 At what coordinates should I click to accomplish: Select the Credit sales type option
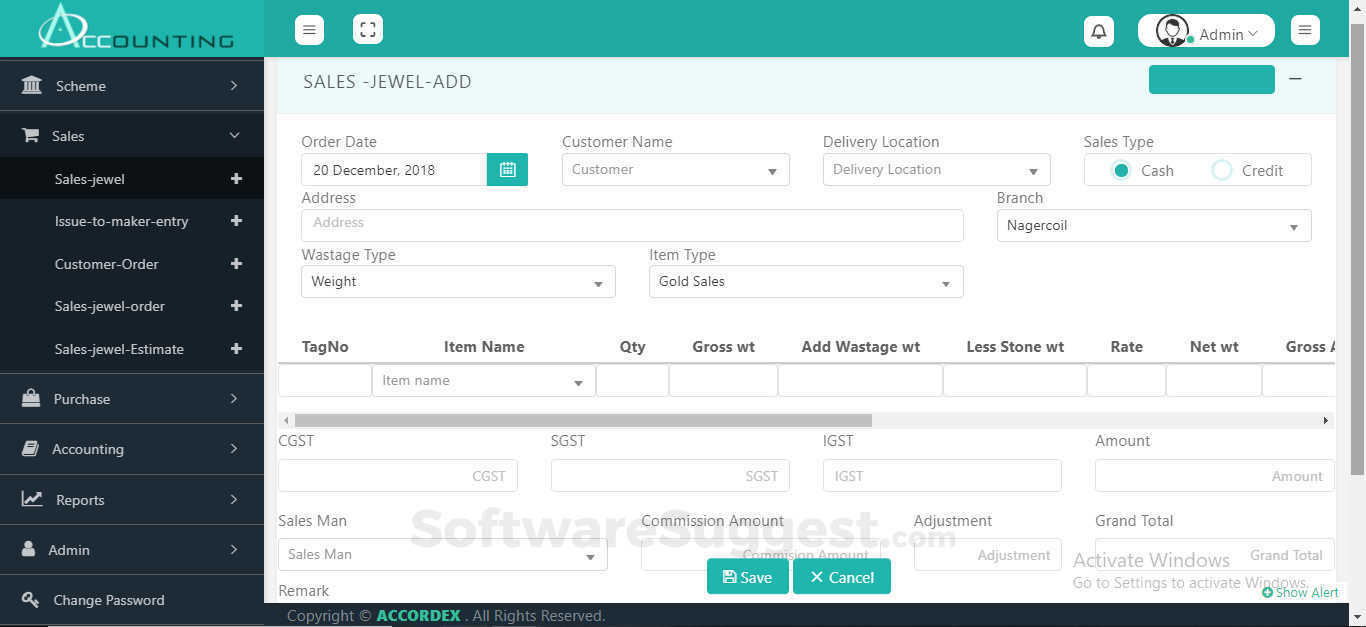click(x=1221, y=170)
